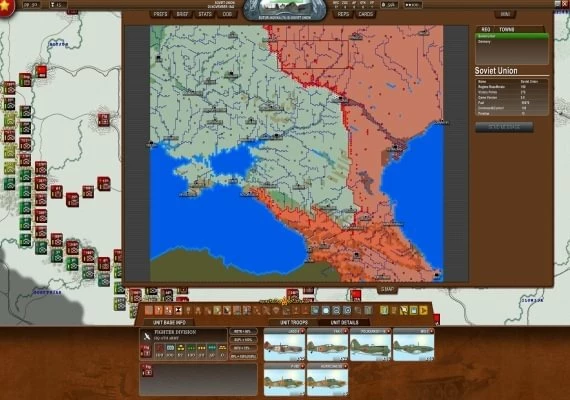Click the red circle button on MiG card

click(432, 331)
